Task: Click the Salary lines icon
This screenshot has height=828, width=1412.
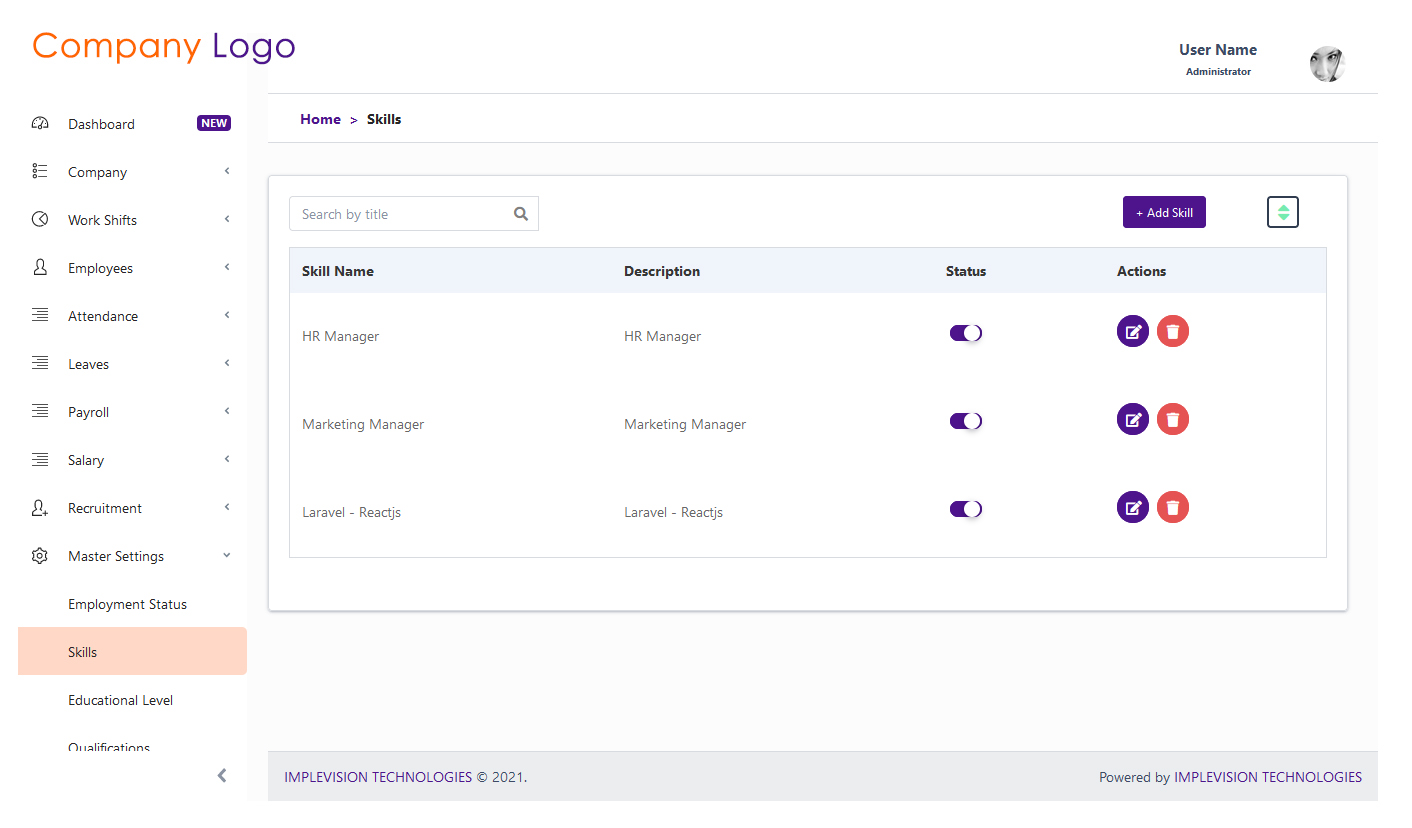Action: (x=40, y=460)
